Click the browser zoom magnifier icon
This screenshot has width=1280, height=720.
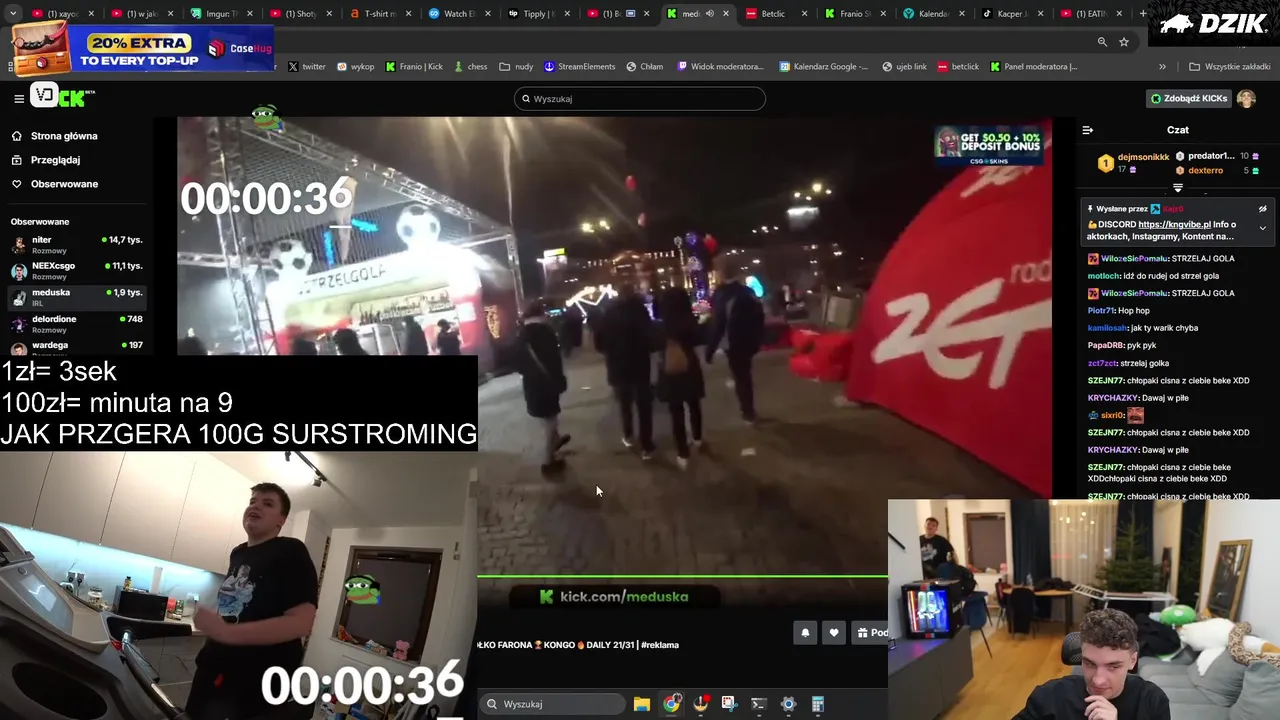pyautogui.click(x=1102, y=42)
